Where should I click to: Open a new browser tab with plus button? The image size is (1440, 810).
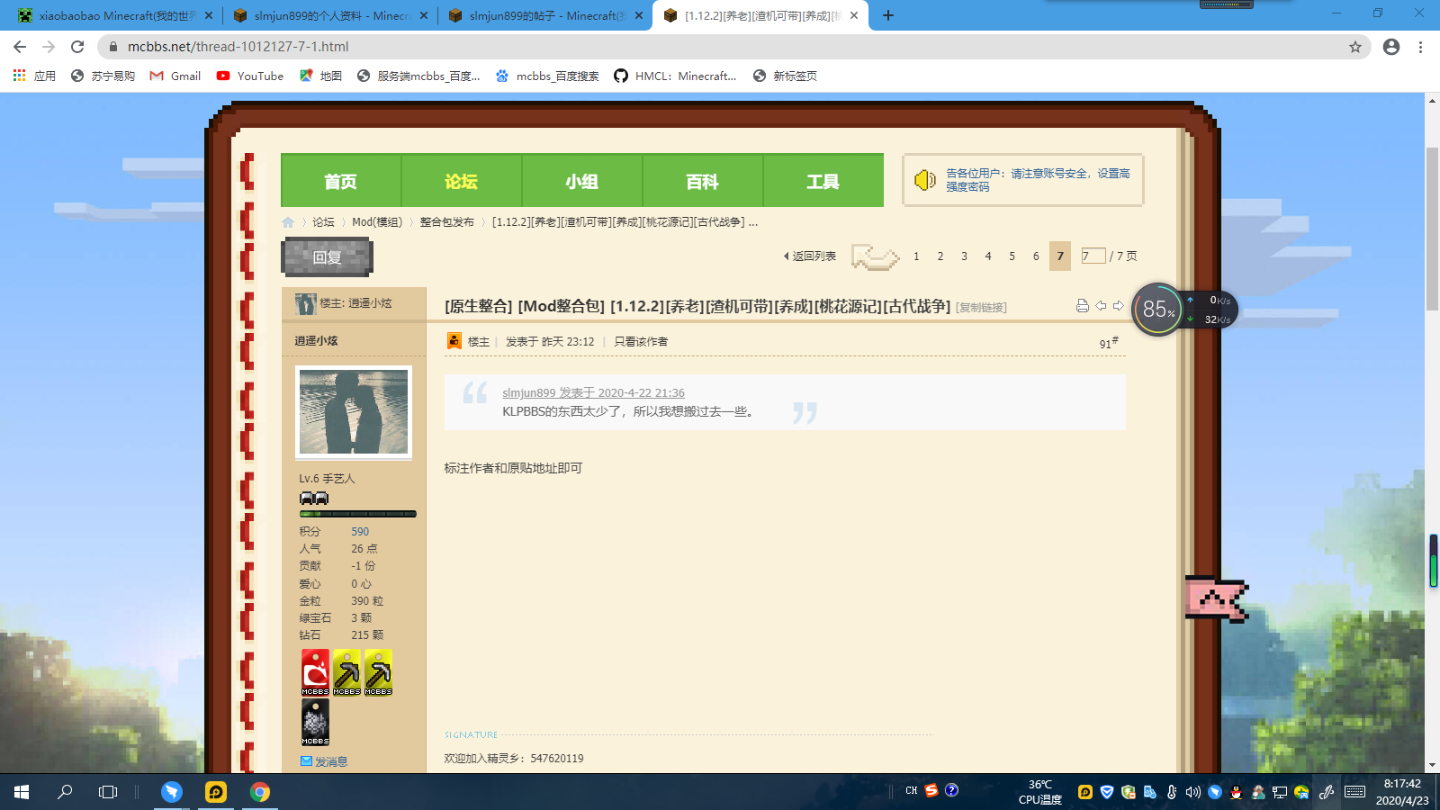click(888, 16)
